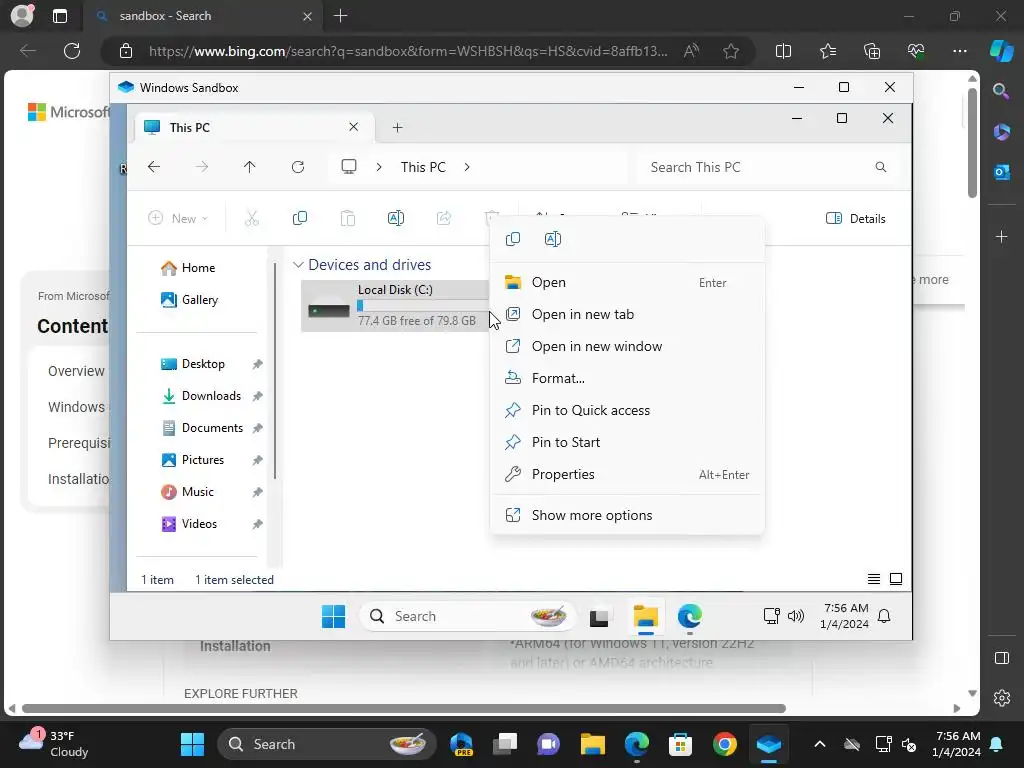Click Explorer forward arrow

click(202, 167)
